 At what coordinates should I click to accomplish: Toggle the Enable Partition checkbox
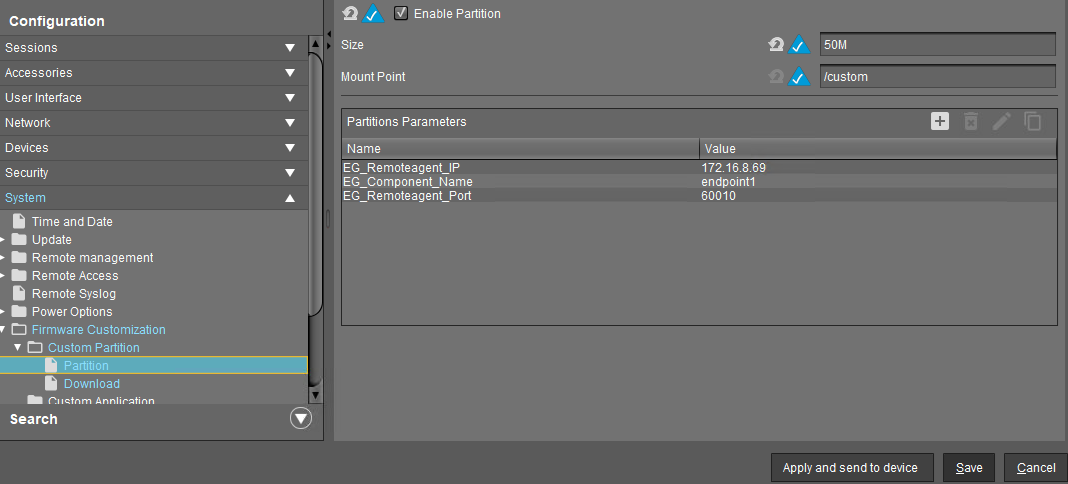pyautogui.click(x=401, y=13)
